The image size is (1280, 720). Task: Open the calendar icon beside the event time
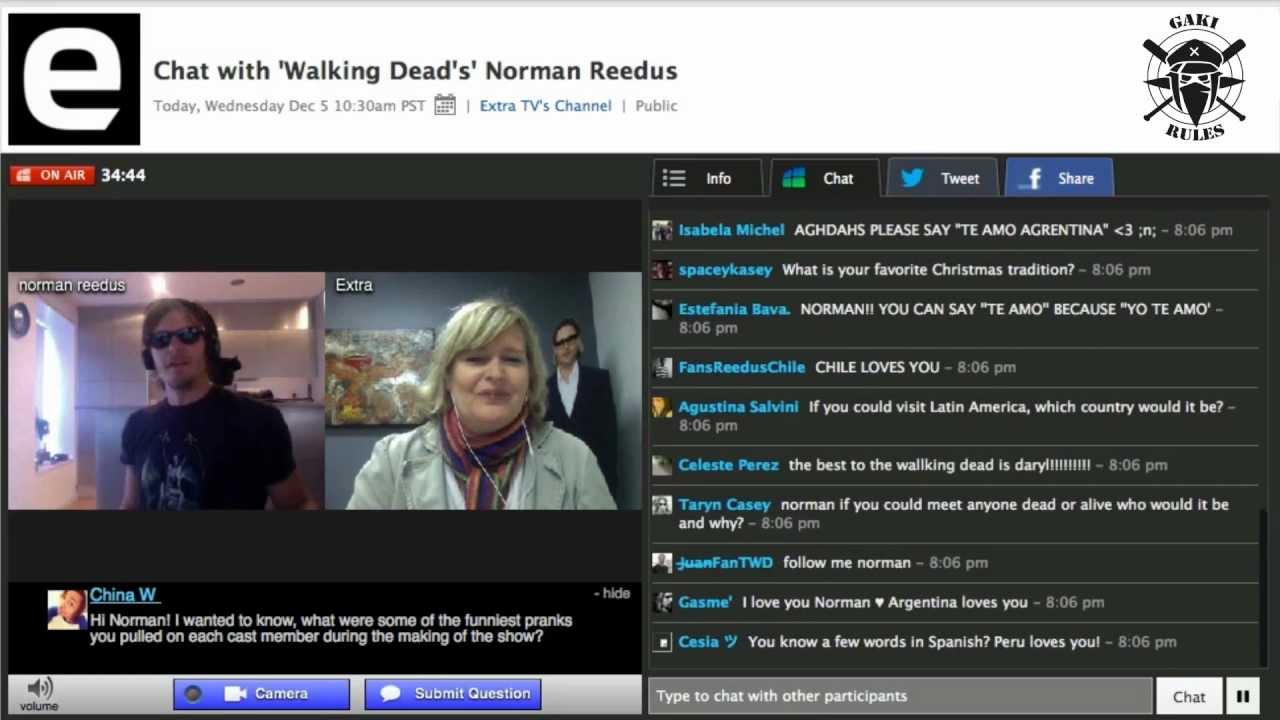pos(445,105)
